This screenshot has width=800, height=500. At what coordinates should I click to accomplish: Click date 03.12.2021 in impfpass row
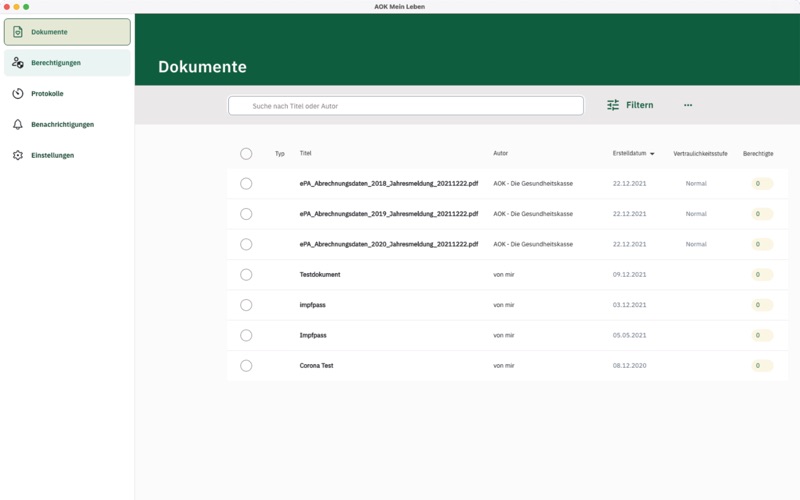point(629,305)
